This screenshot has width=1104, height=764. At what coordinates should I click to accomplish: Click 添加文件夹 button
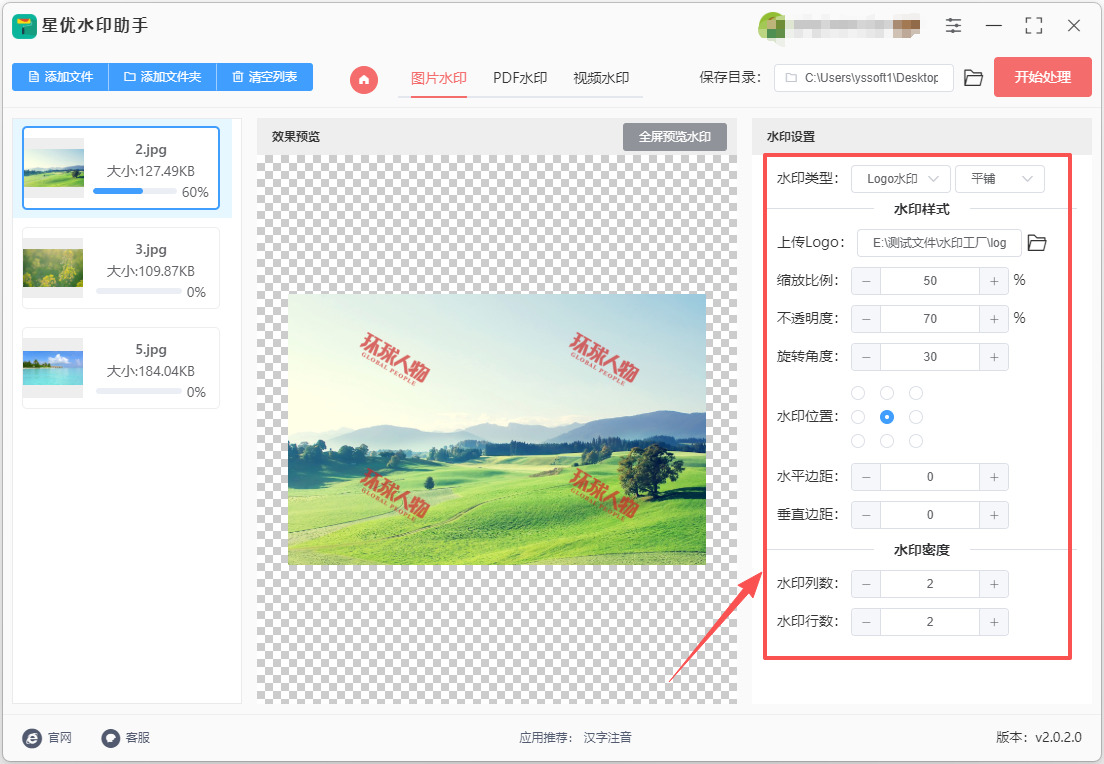pyautogui.click(x=163, y=77)
